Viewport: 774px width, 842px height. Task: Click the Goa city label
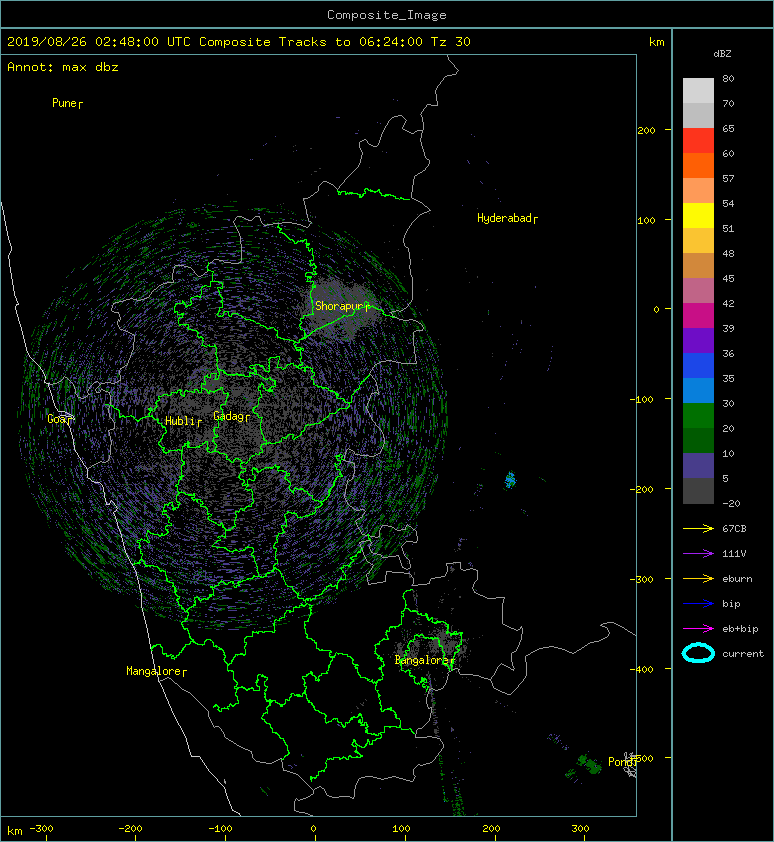(x=59, y=419)
